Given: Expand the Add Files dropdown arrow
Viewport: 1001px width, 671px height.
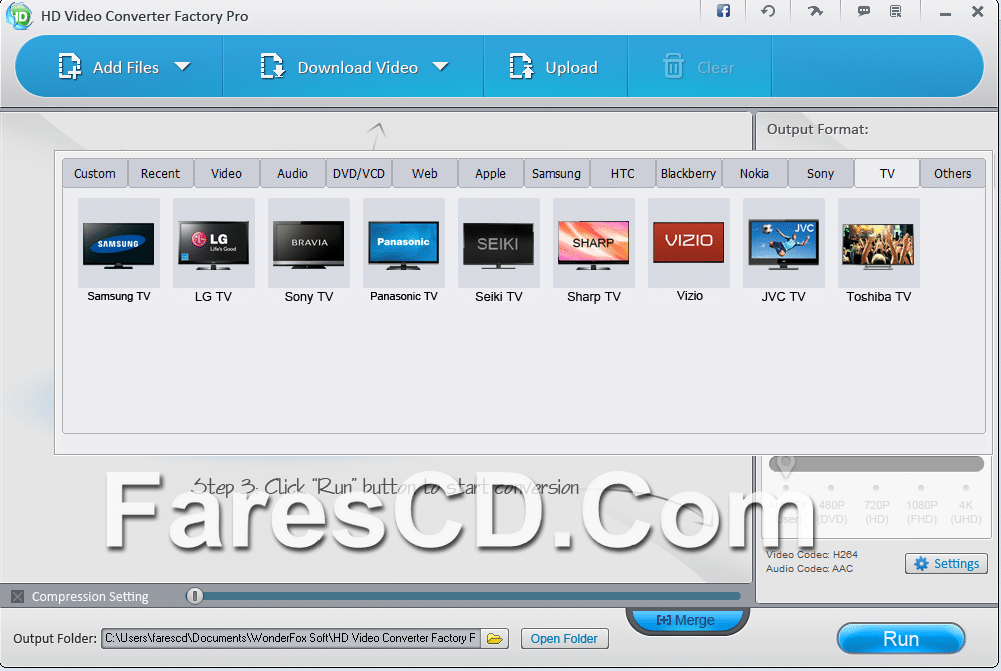Looking at the screenshot, I should [x=183, y=66].
